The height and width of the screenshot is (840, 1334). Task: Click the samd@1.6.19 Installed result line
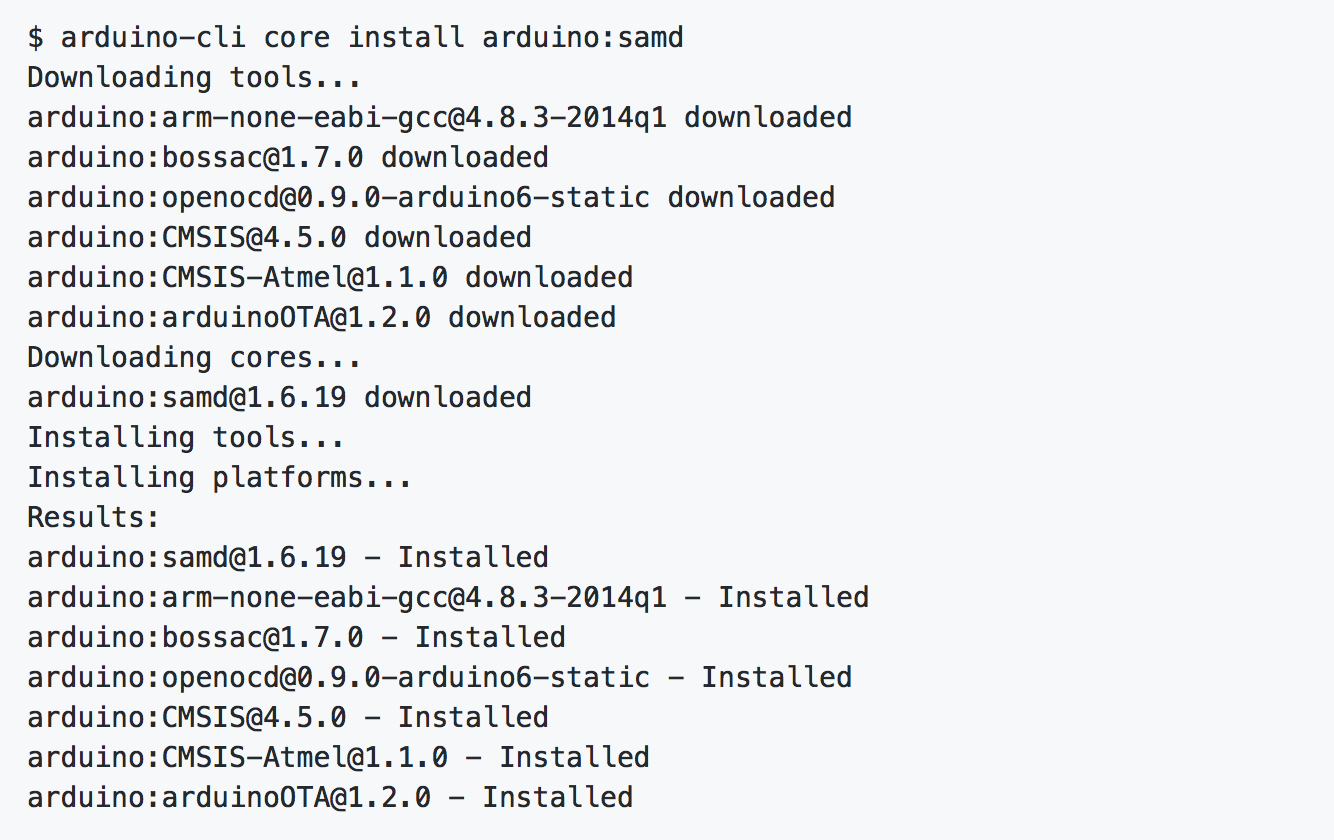288,558
